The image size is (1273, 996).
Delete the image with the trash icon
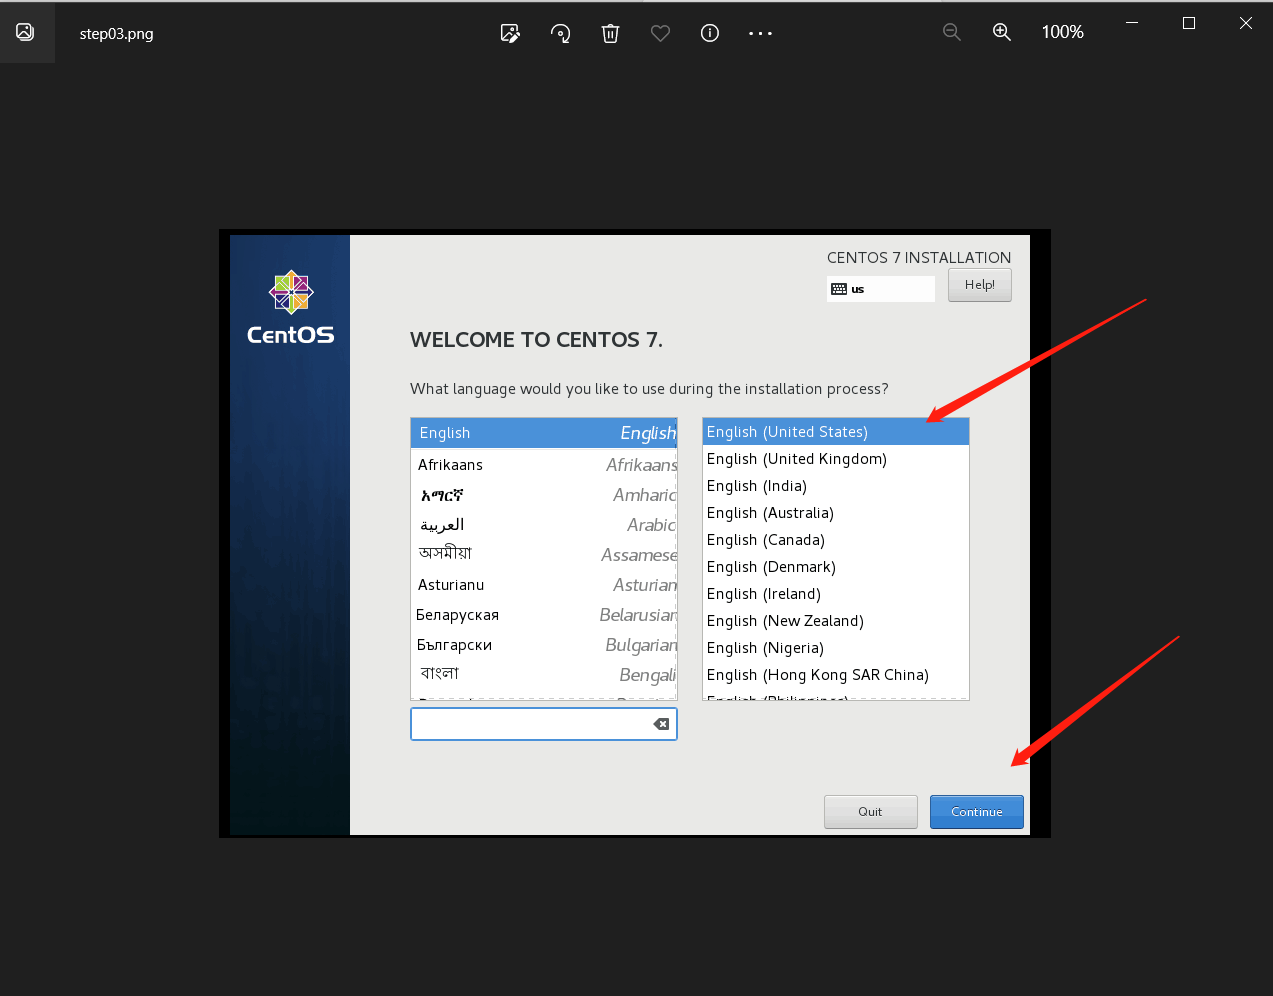tap(610, 33)
